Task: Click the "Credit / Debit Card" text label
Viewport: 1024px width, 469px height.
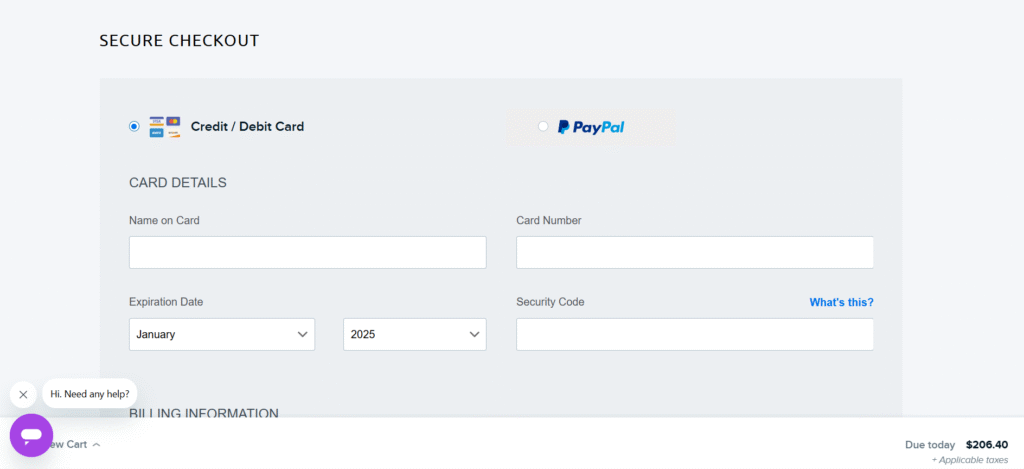Action: 247,127
